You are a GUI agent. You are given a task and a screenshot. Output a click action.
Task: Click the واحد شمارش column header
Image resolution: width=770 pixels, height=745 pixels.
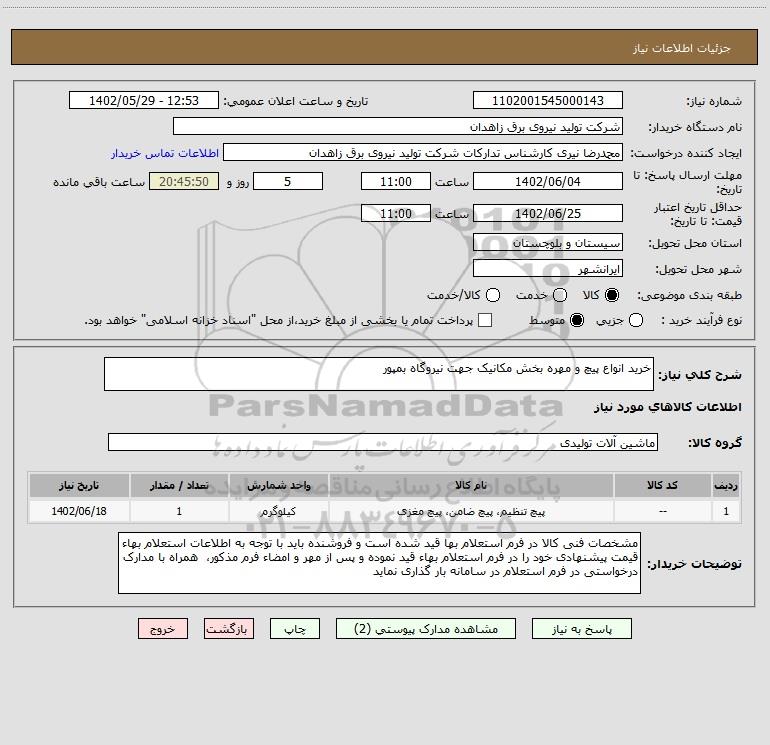click(278, 485)
